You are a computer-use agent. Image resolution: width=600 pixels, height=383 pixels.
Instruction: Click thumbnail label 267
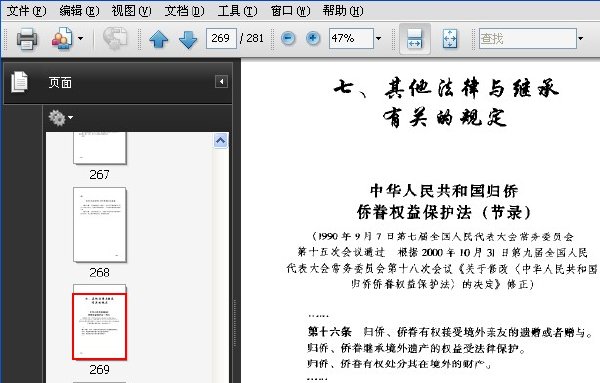(x=99, y=175)
